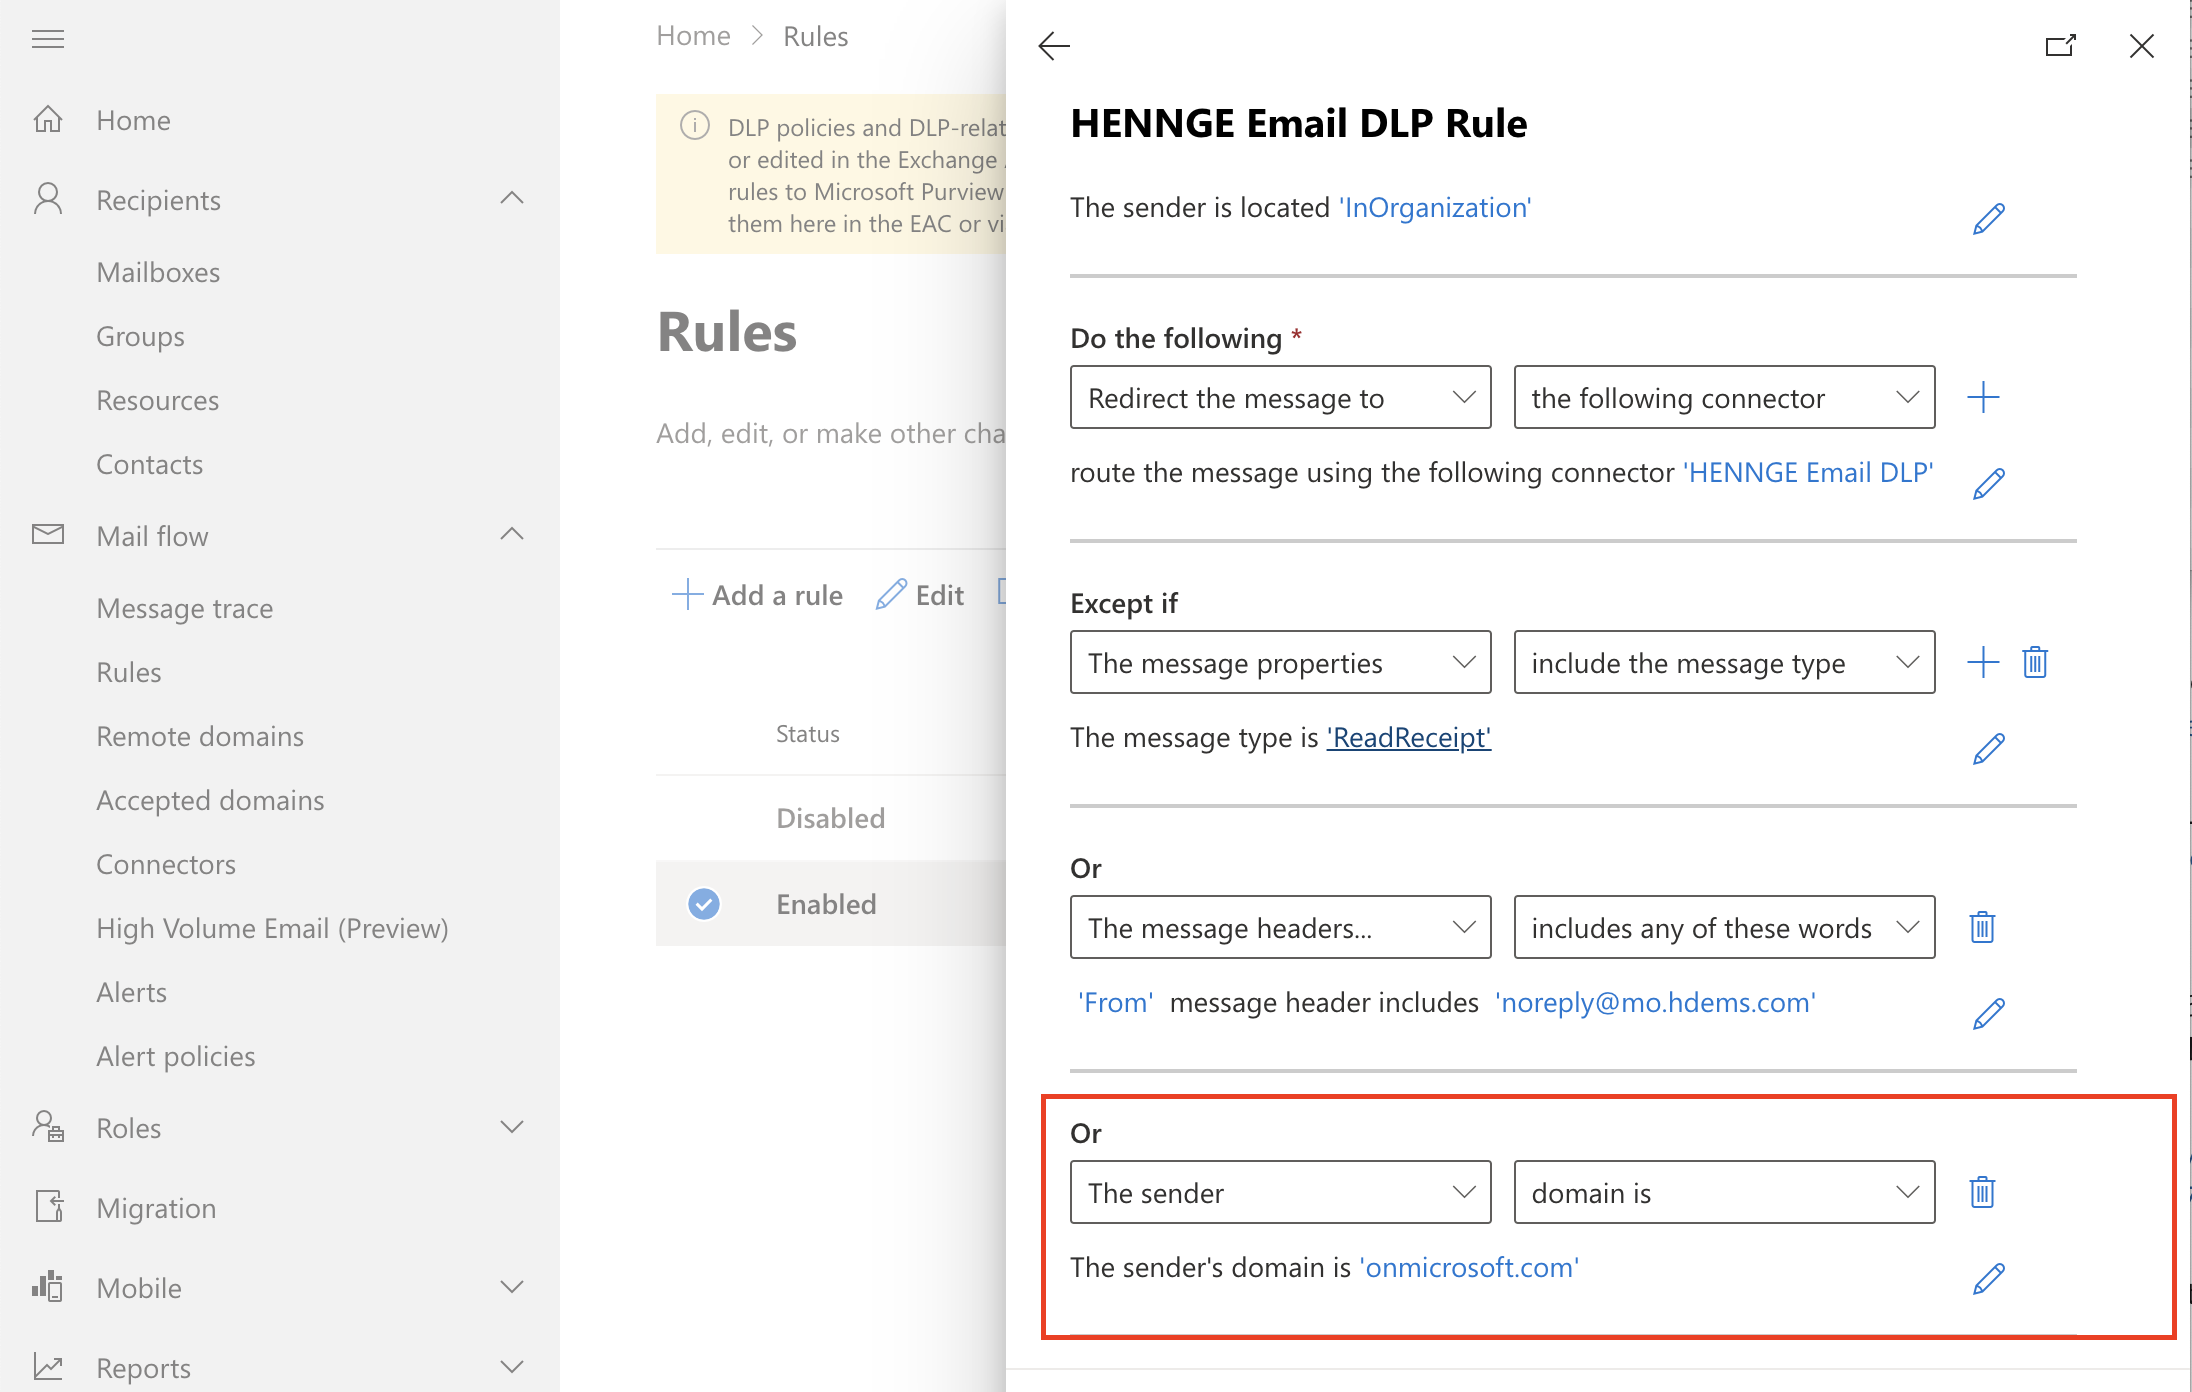The width and height of the screenshot is (2192, 1392).
Task: Add another exception with plus icon
Action: (x=1983, y=662)
